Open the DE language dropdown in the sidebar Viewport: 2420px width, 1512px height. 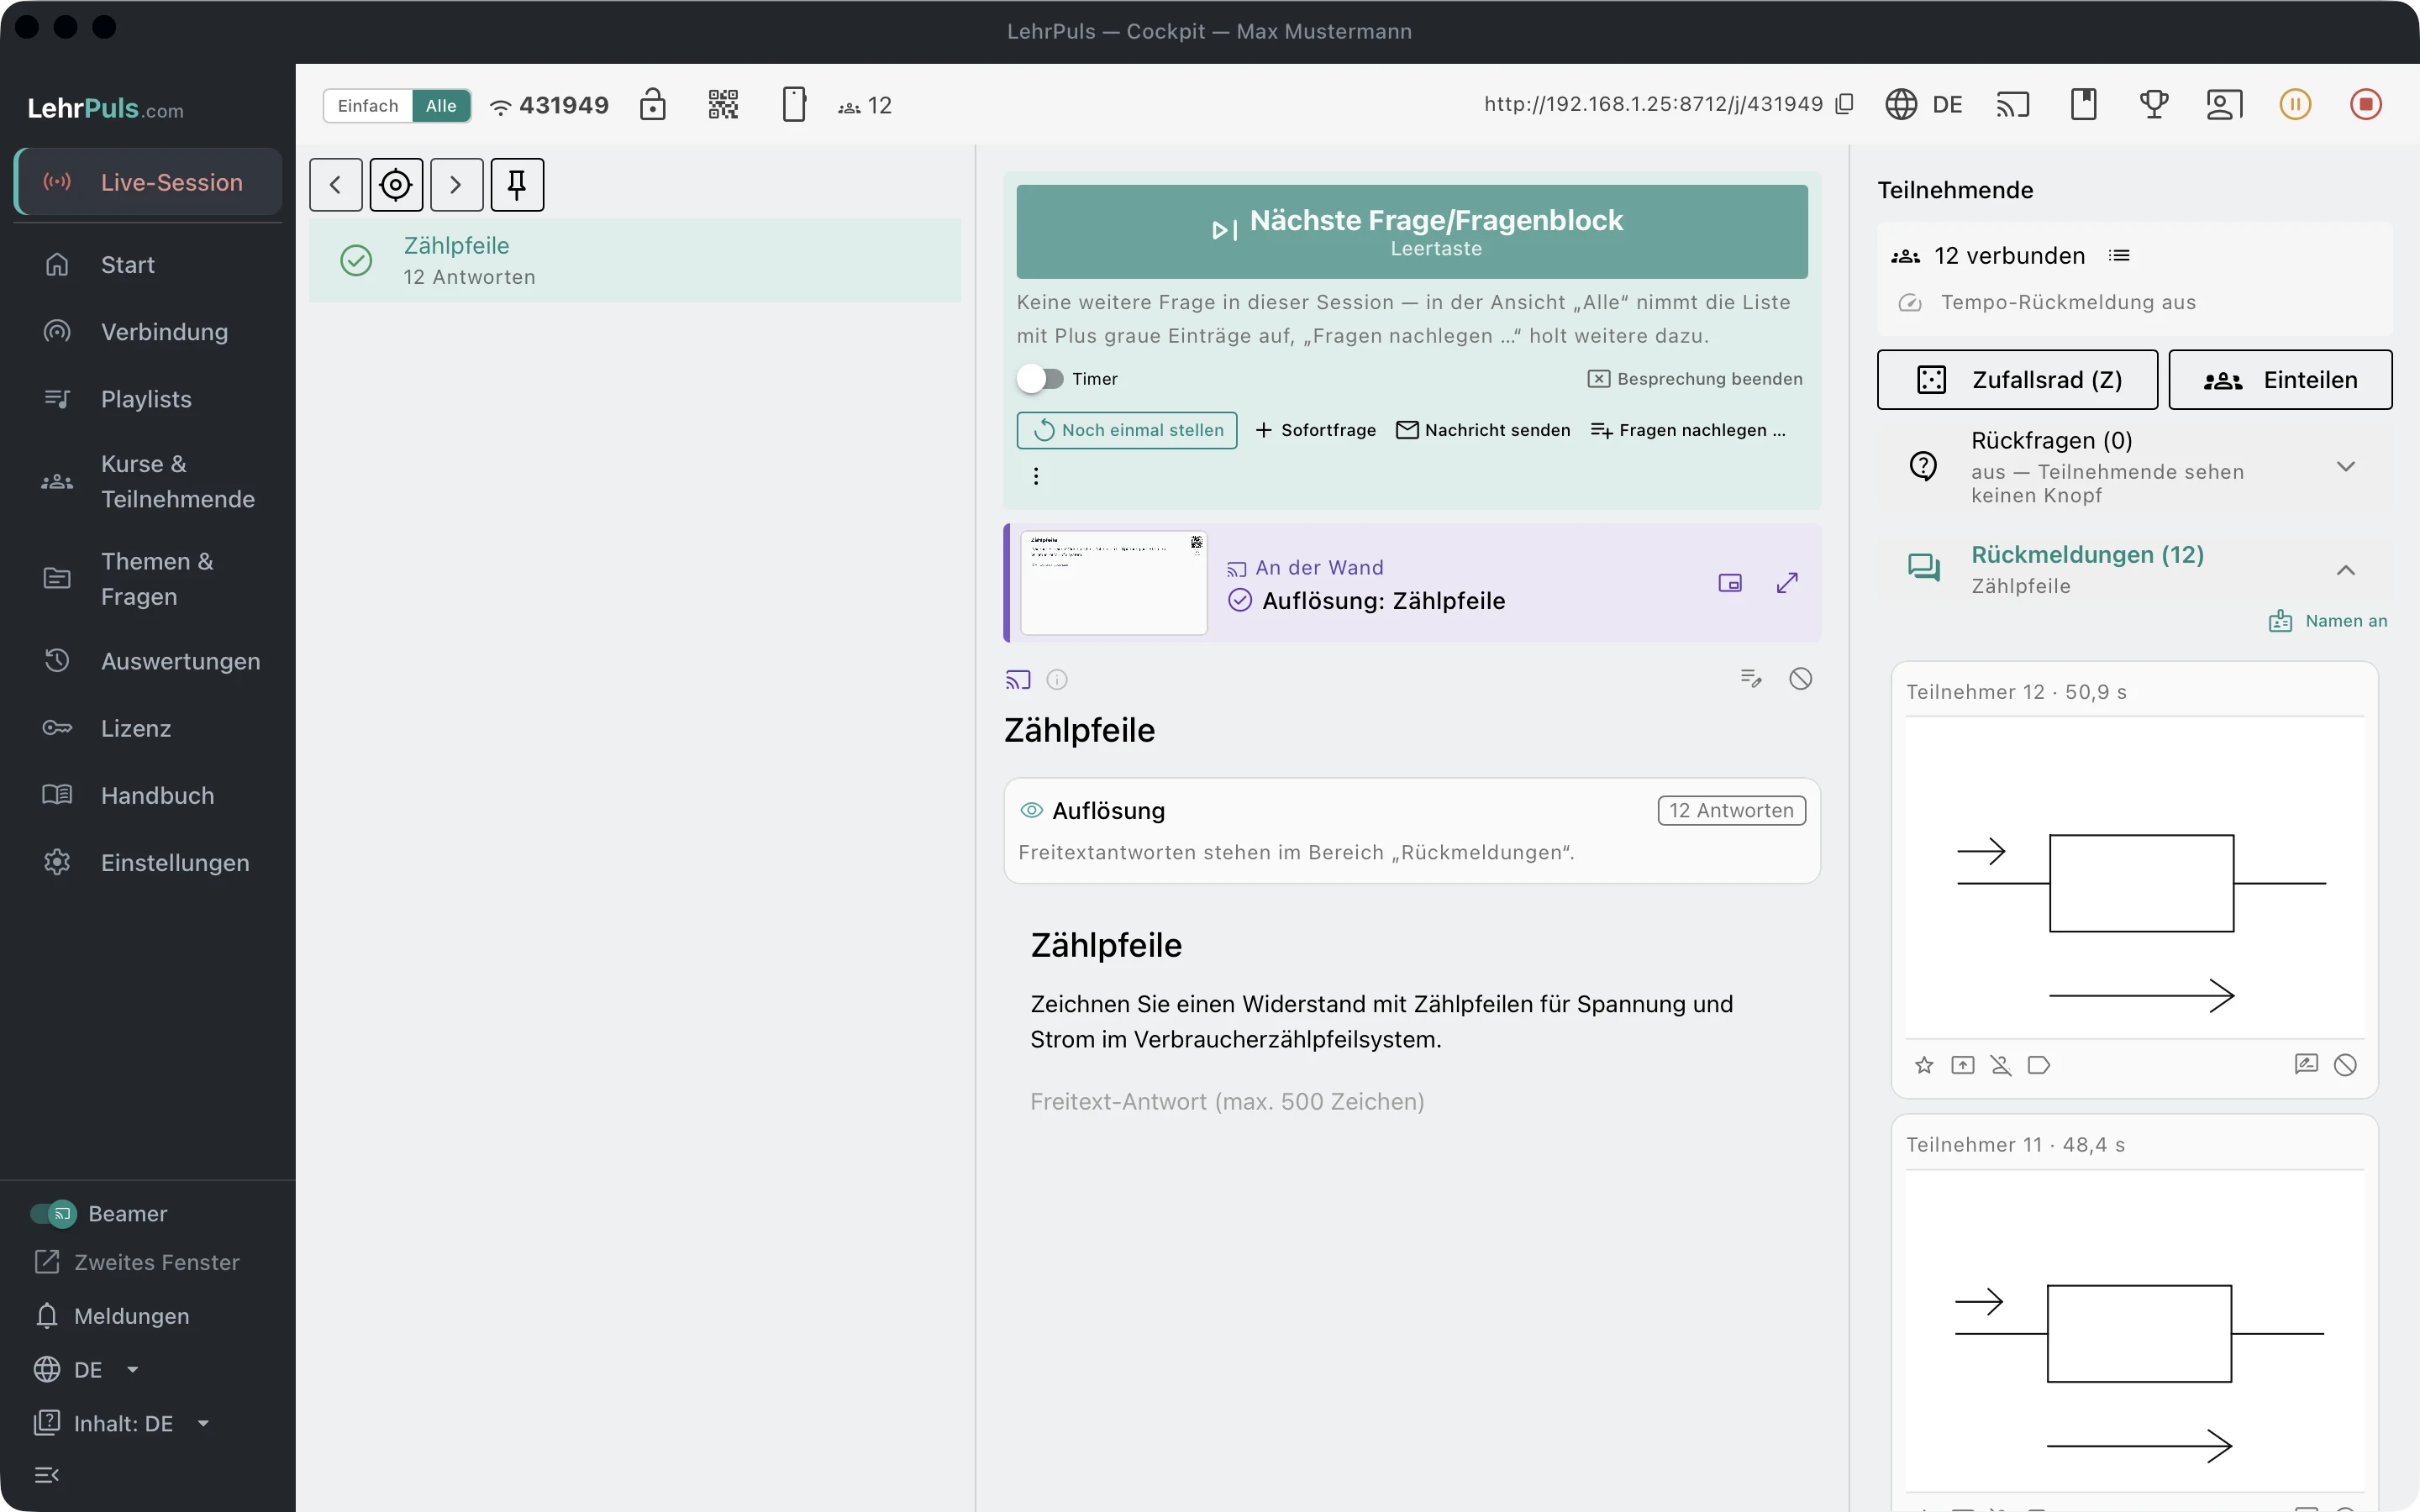87,1370
